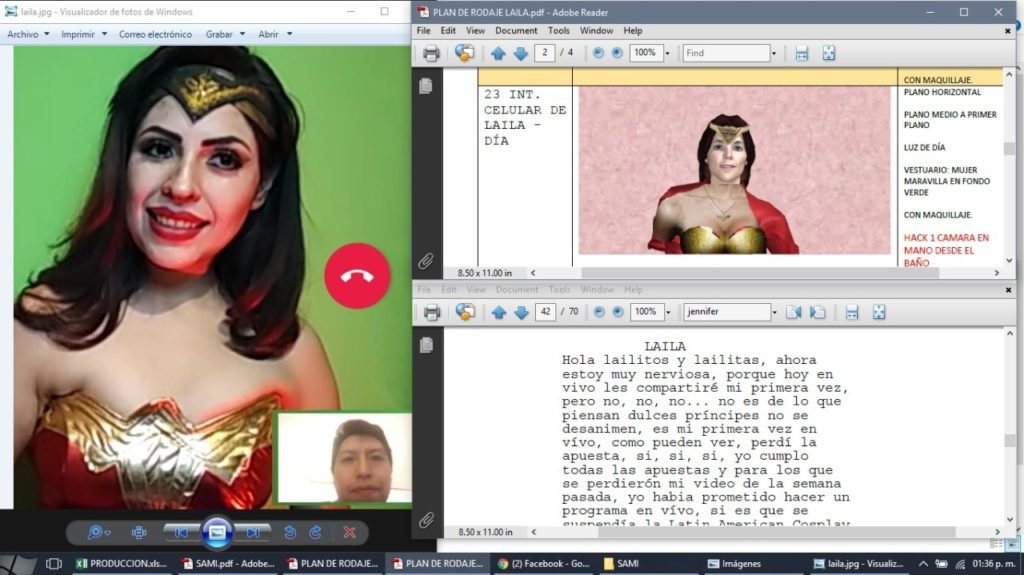
Task: Go to next page in top PDF
Action: click(x=521, y=53)
